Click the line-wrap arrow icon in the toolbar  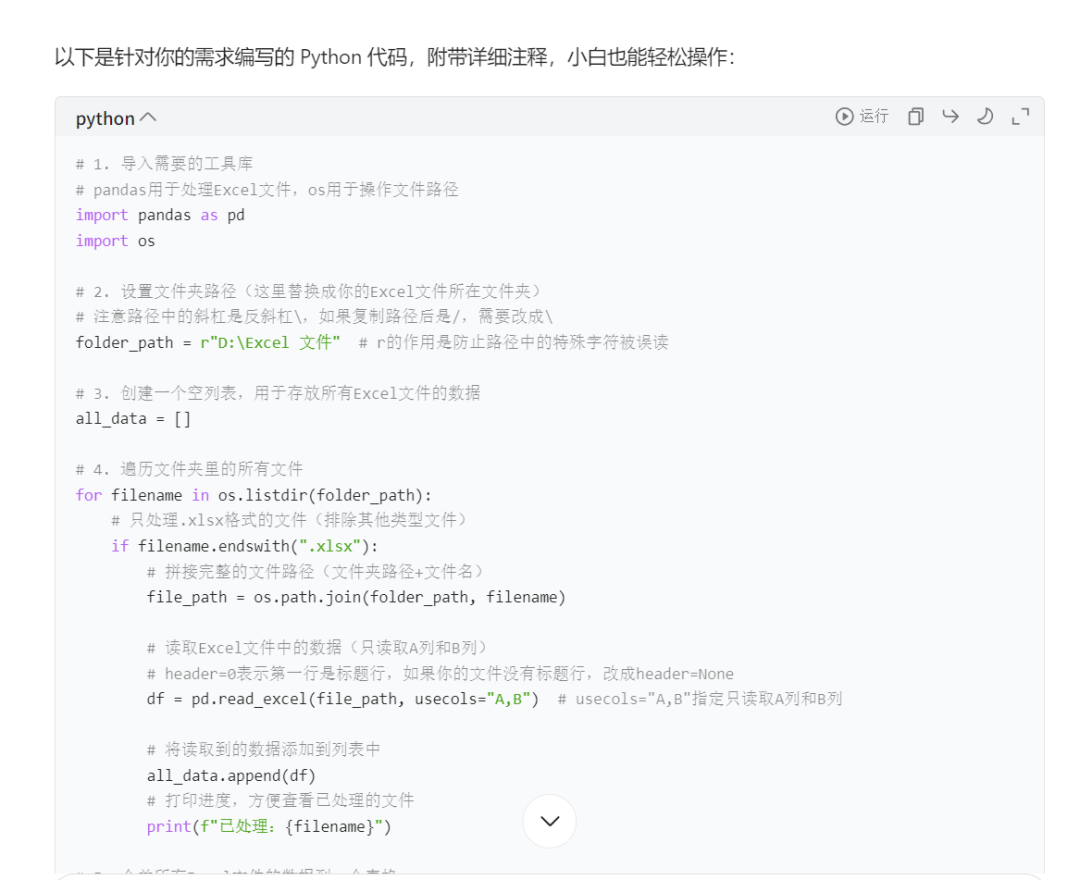pyautogui.click(x=949, y=116)
